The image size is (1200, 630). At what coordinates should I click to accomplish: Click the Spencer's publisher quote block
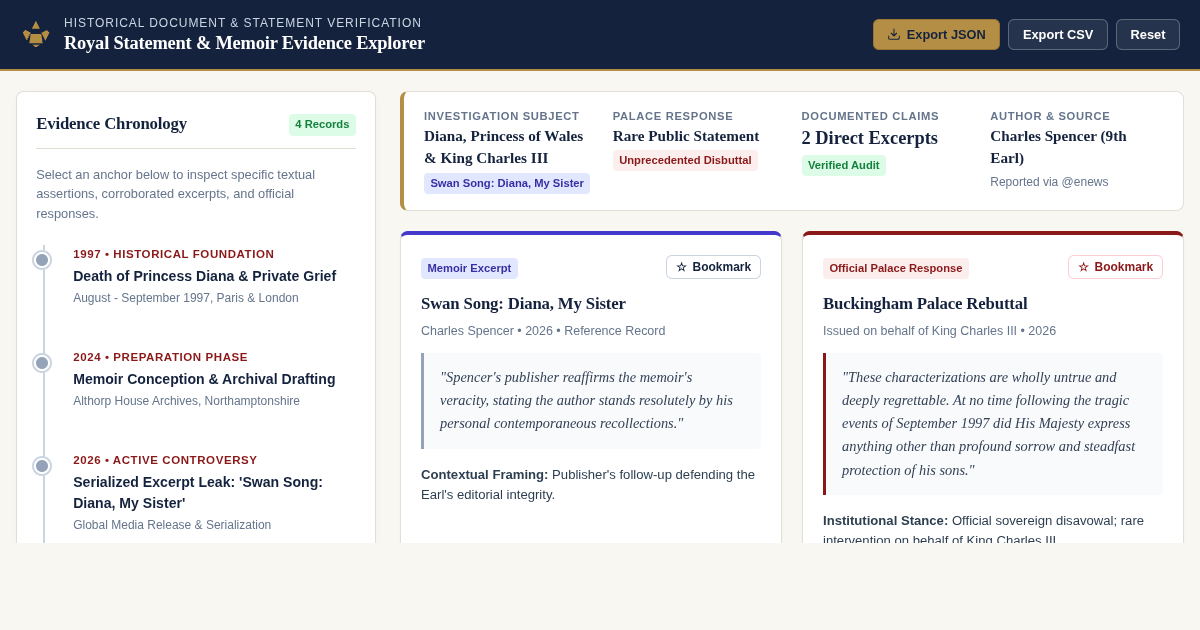coord(591,401)
